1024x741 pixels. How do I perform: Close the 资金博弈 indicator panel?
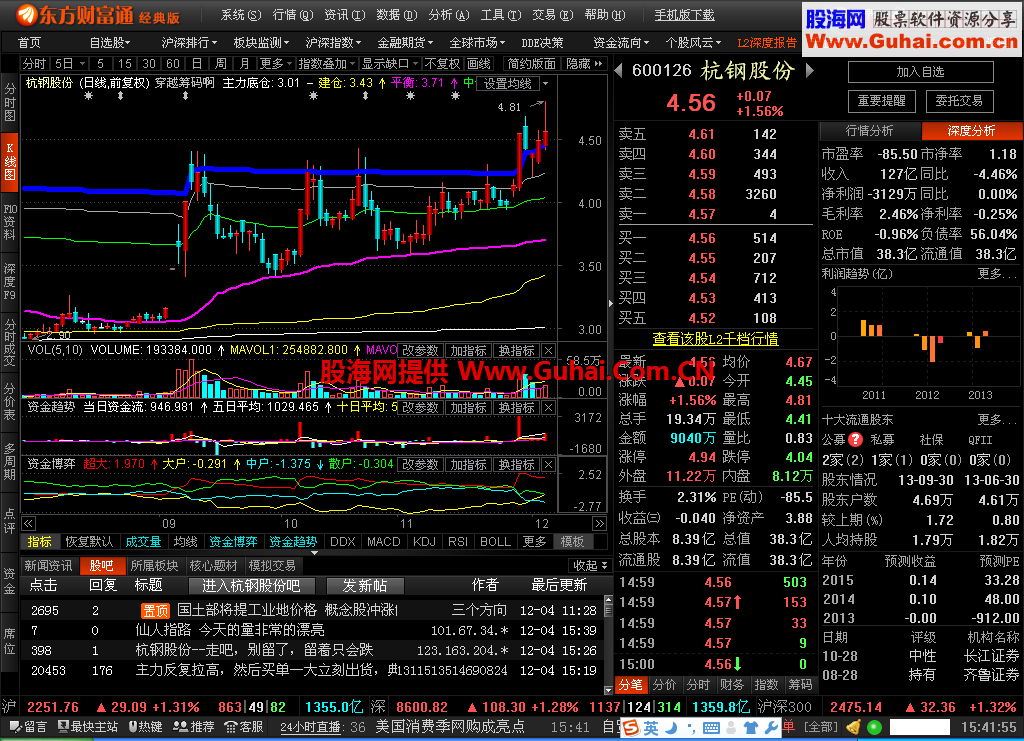click(x=547, y=465)
